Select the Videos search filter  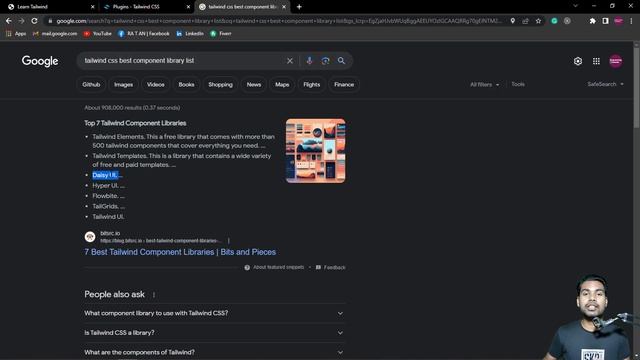(156, 84)
